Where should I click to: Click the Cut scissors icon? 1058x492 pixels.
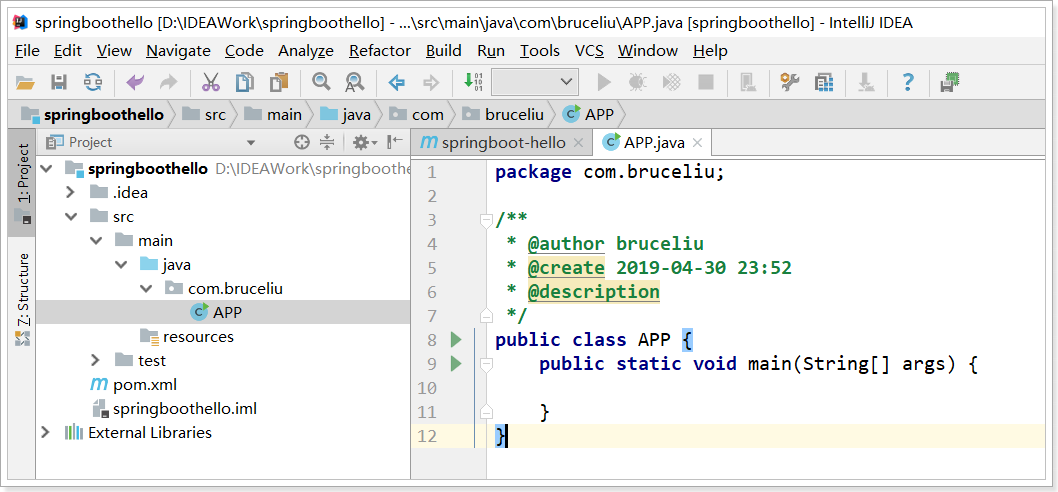click(211, 83)
